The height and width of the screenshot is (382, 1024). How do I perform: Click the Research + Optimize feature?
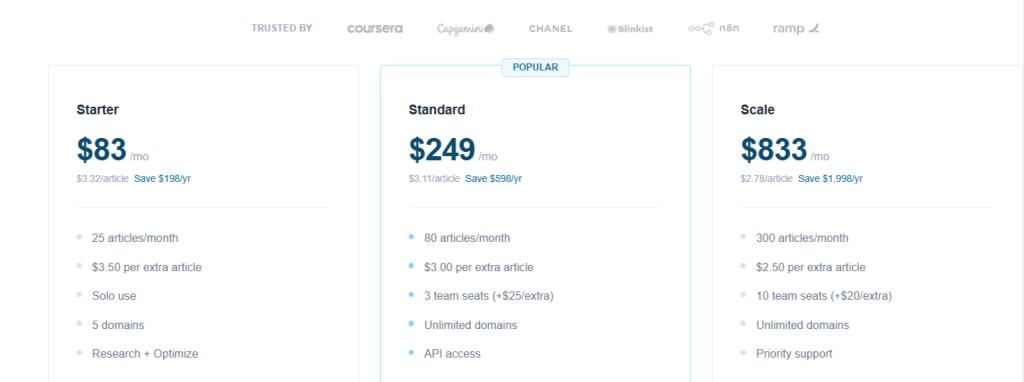click(x=145, y=353)
